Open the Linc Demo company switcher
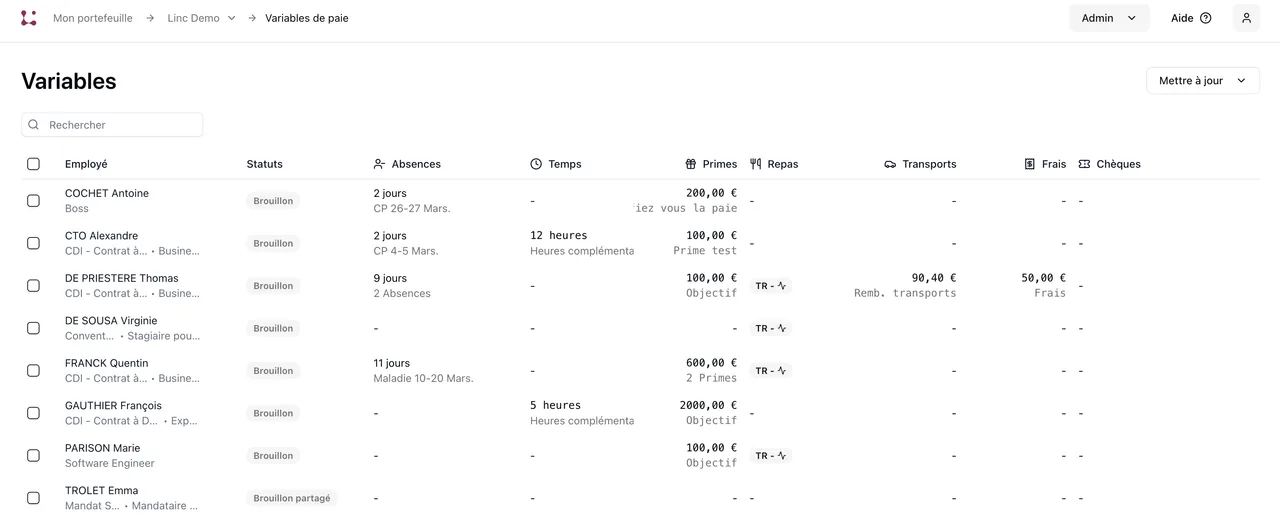The image size is (1280, 528). pyautogui.click(x=201, y=18)
